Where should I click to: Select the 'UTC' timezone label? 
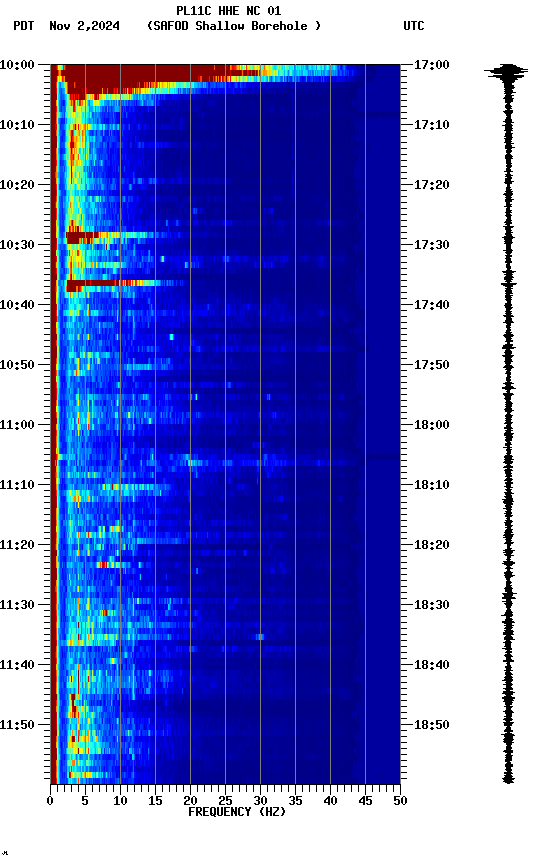click(414, 26)
